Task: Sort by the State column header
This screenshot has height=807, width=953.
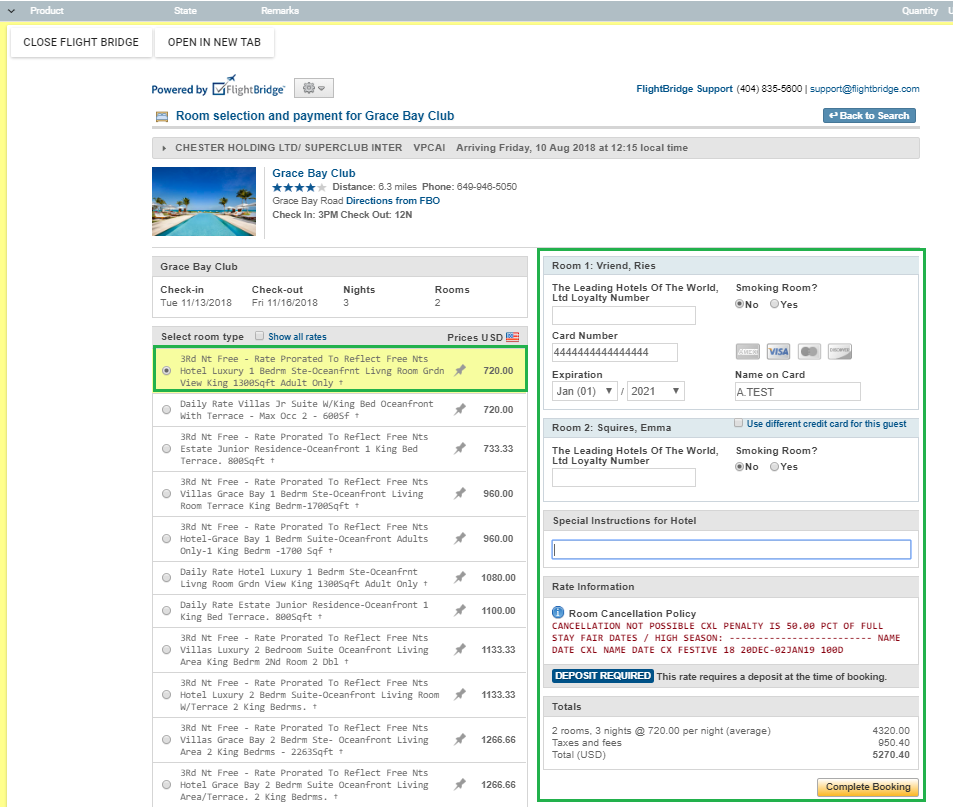Action: (x=185, y=11)
